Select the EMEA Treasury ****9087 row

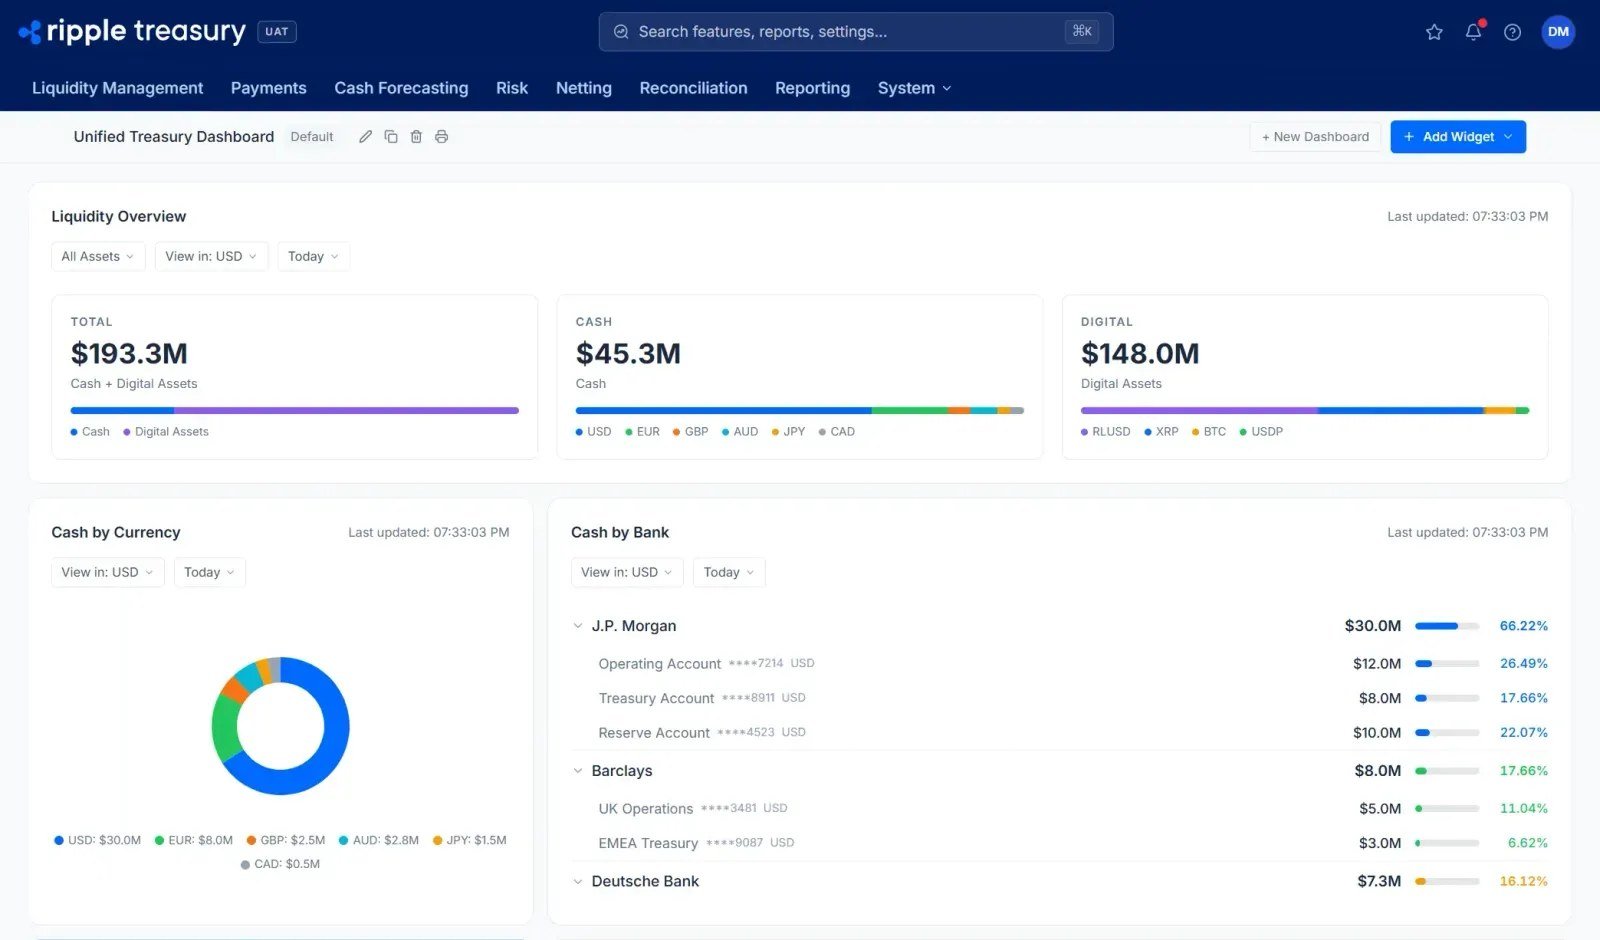[x=1059, y=843]
